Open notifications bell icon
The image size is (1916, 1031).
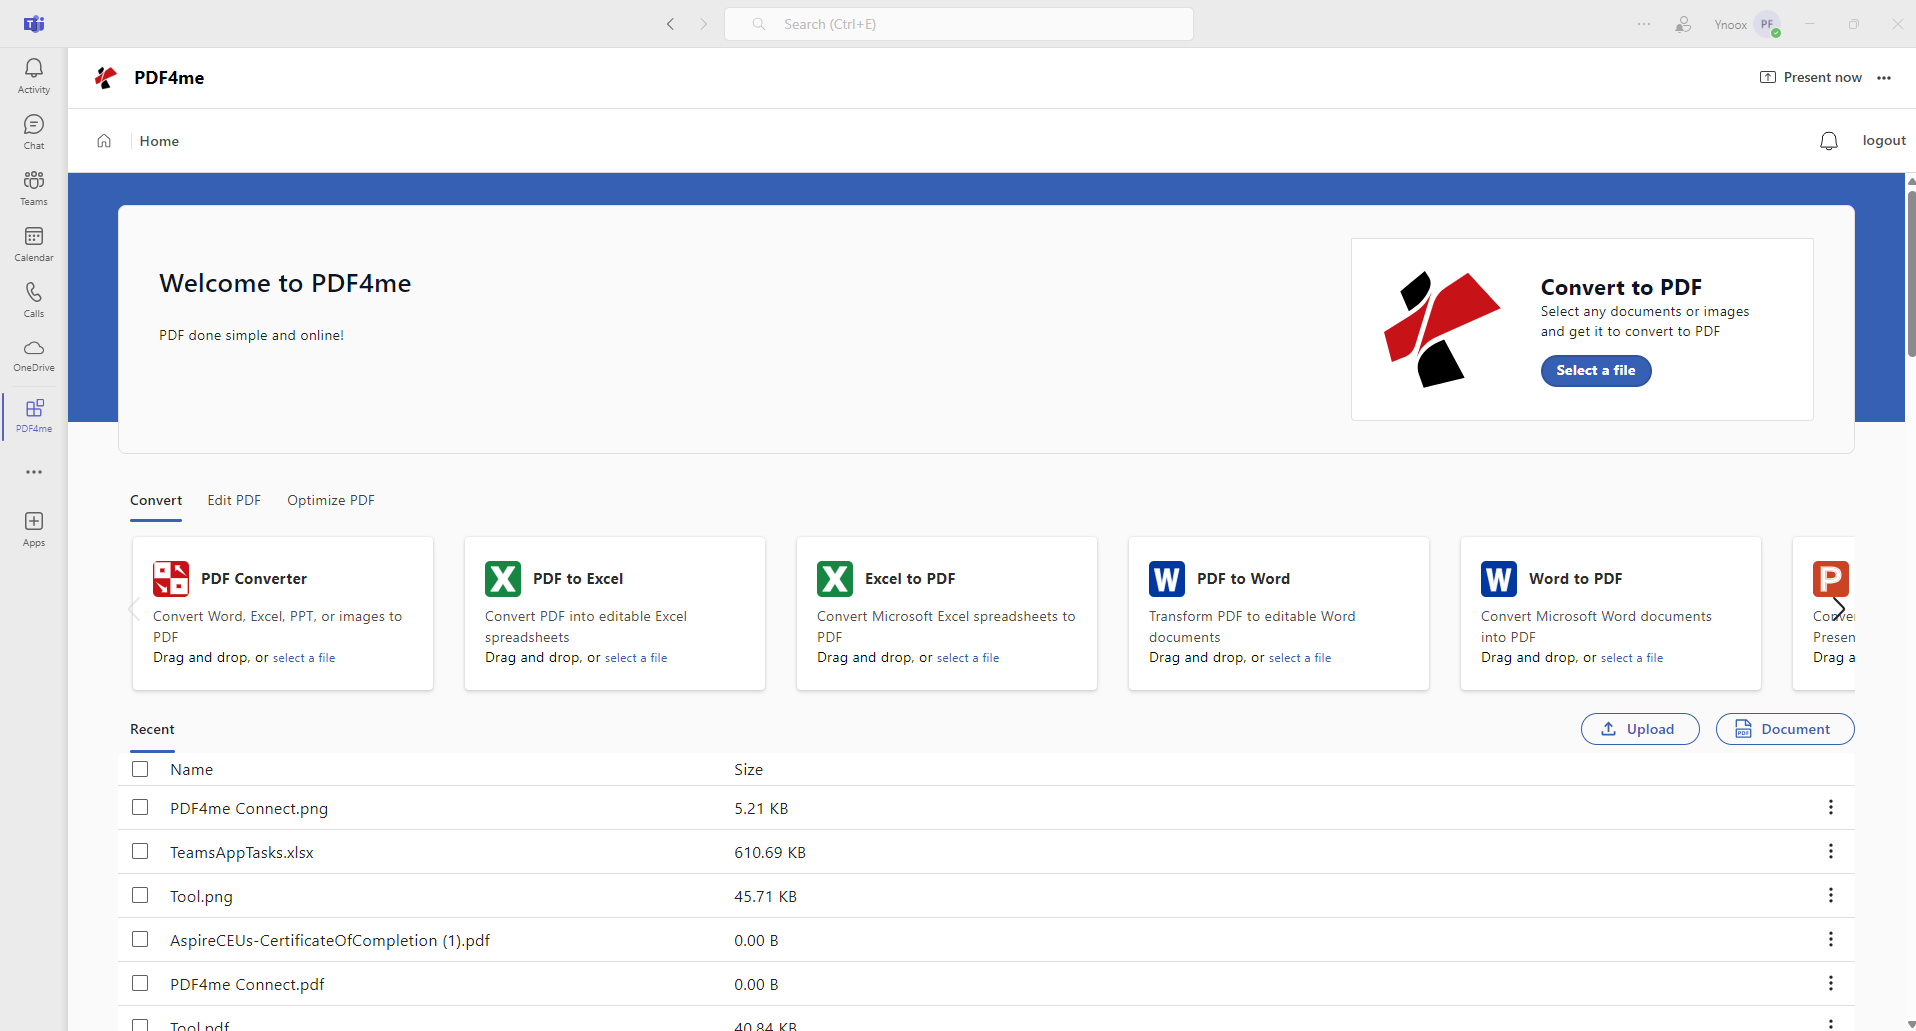point(1828,140)
